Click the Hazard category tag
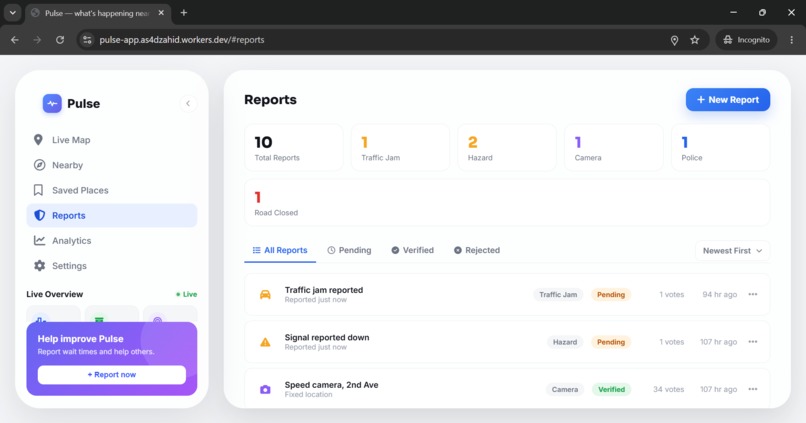806x423 pixels. pos(565,342)
